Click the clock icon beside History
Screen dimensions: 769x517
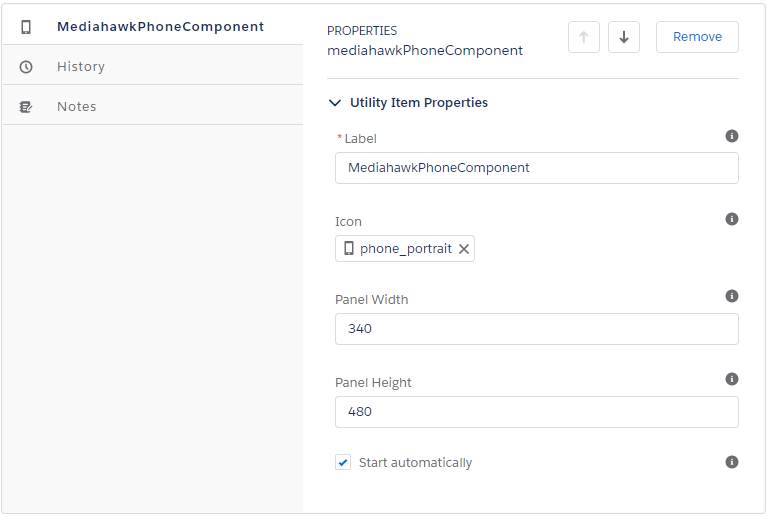click(x=26, y=67)
